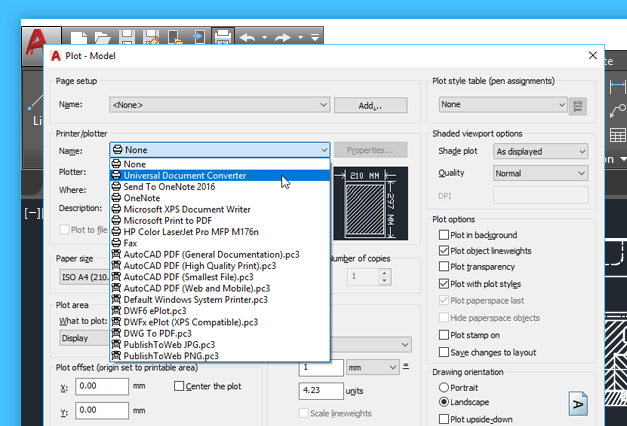
Task: Click the X plot offset input field
Action: click(102, 385)
